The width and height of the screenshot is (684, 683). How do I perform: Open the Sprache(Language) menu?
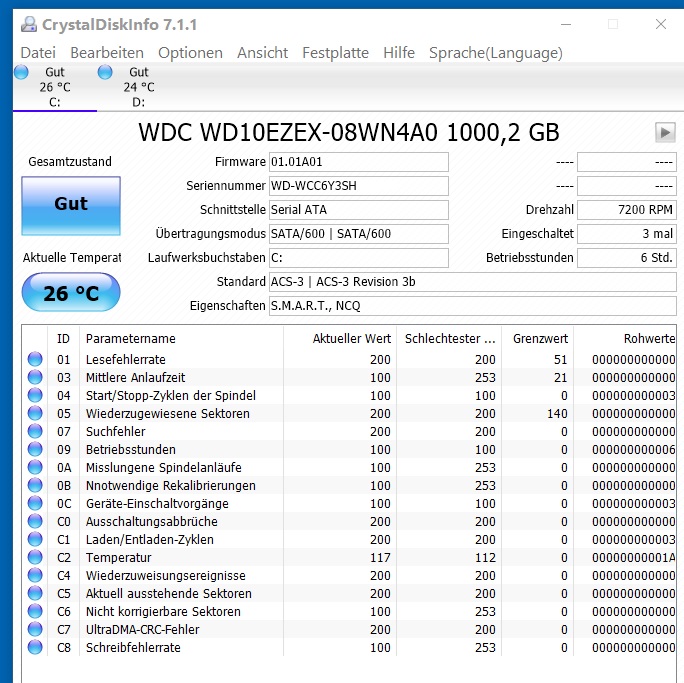click(496, 53)
